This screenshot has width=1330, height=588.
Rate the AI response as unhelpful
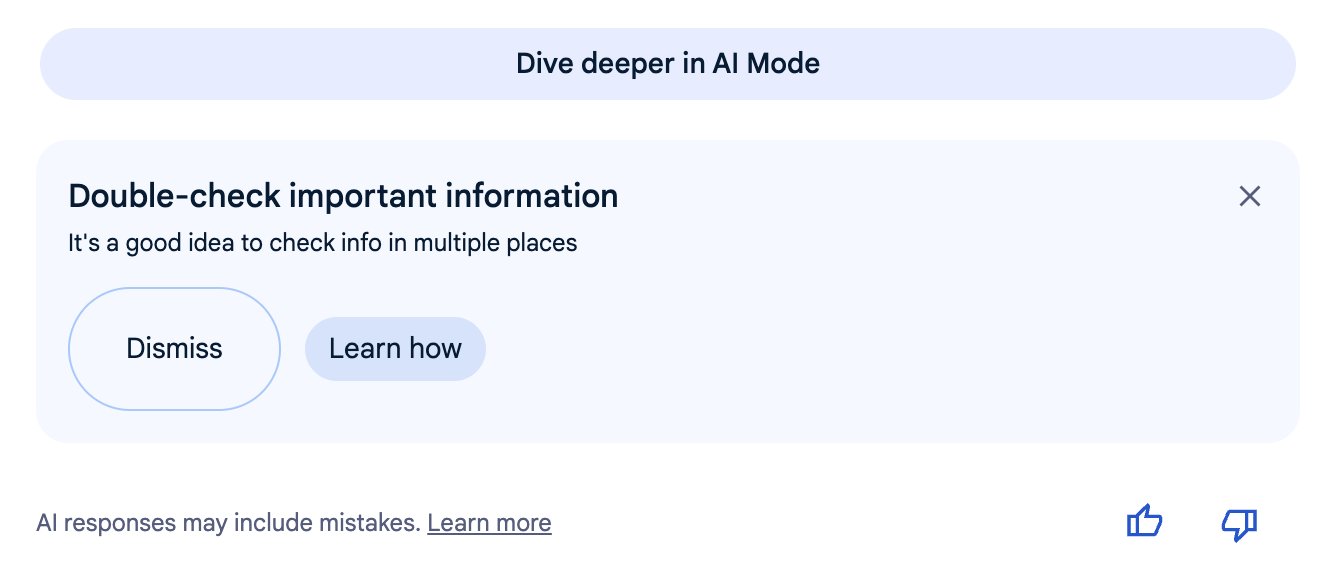pyautogui.click(x=1239, y=523)
